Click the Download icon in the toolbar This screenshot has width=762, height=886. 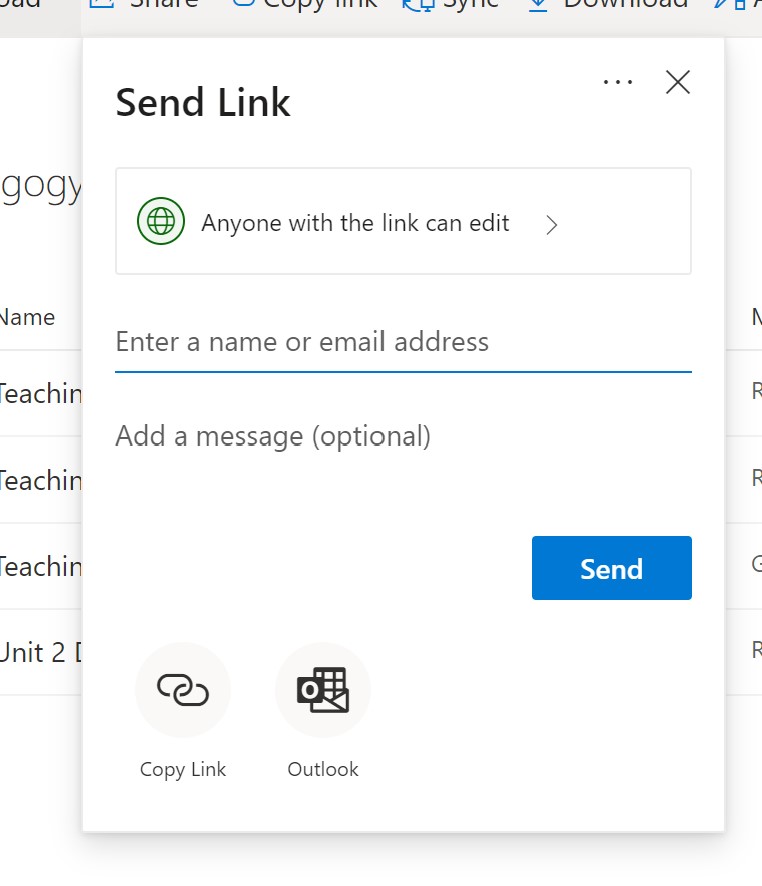point(538,5)
